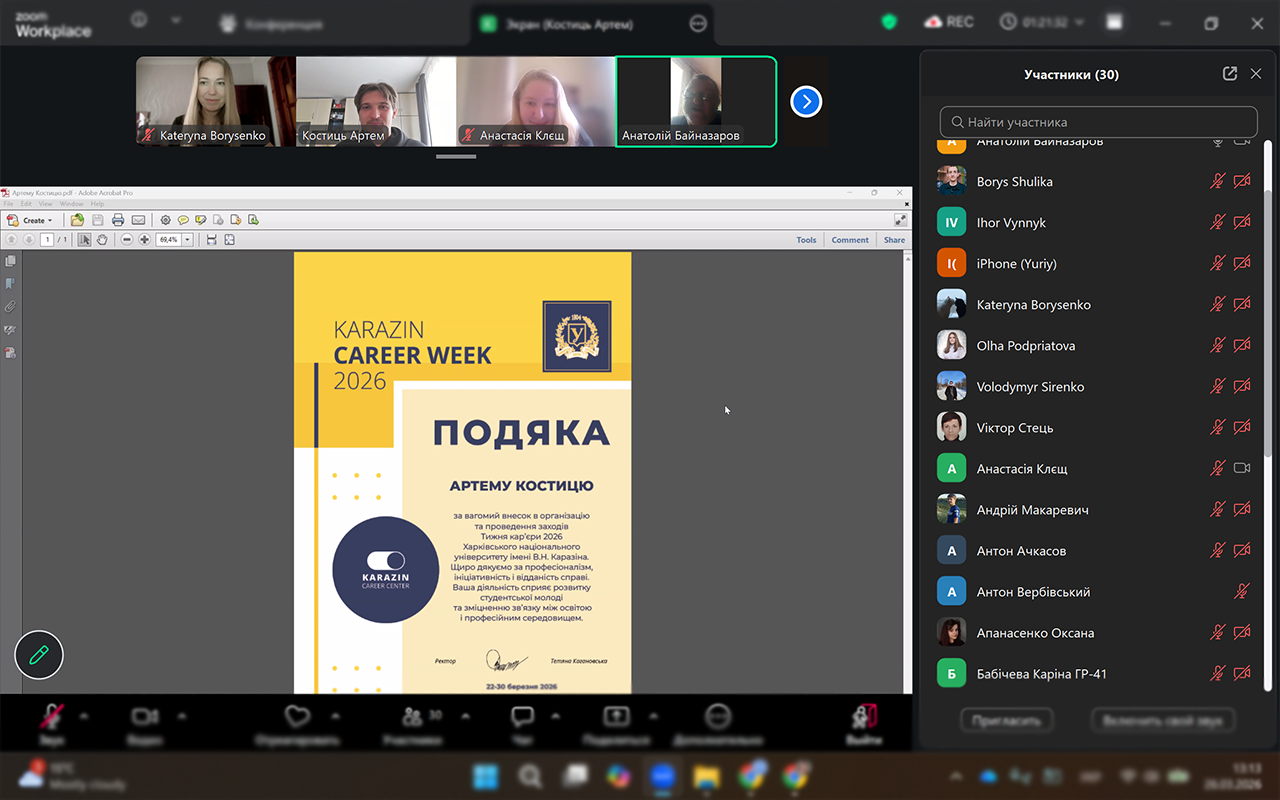This screenshot has height=800, width=1280.
Task: Open the zoom percentage dropdown
Action: (187, 240)
